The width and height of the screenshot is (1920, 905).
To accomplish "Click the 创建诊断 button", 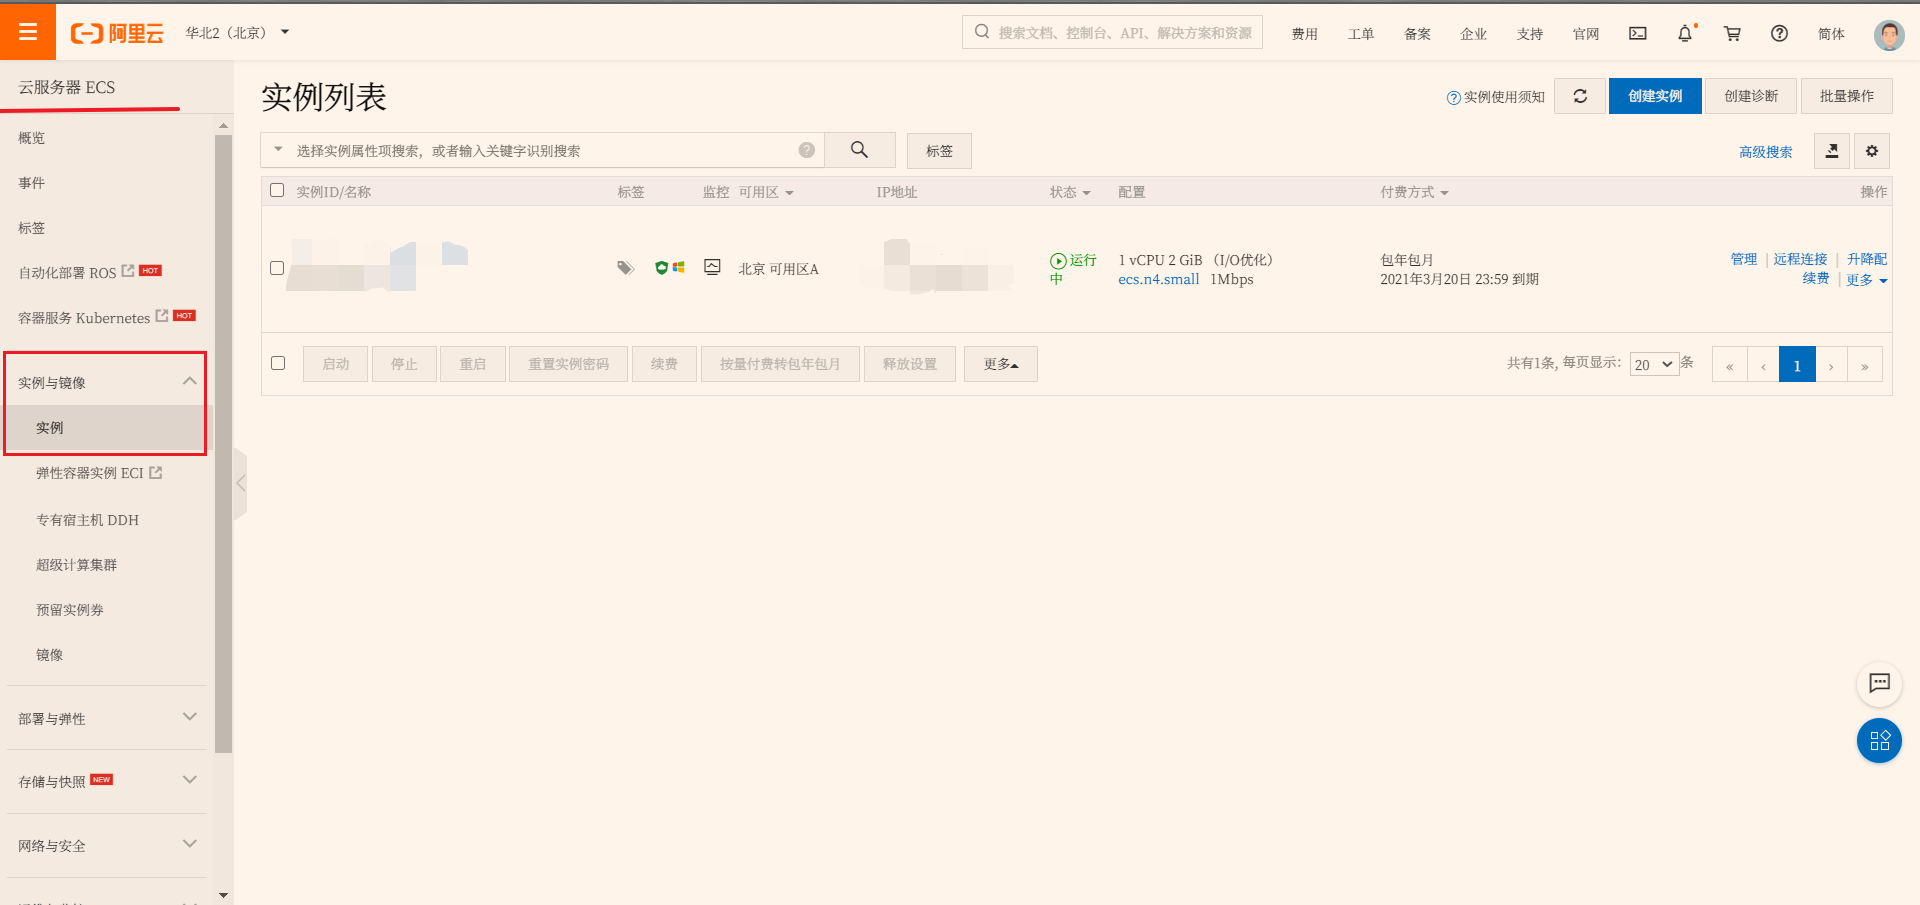I will (x=1751, y=96).
